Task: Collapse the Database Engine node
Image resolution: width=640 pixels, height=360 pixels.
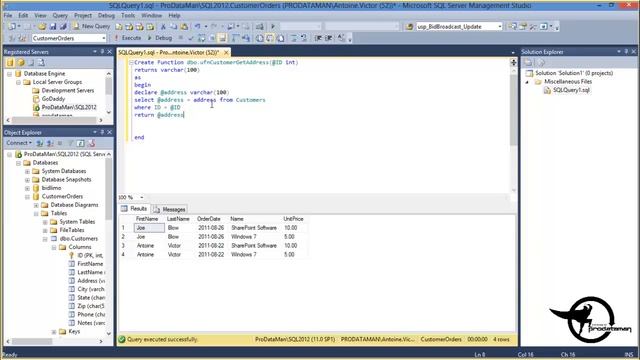Action: tap(9, 74)
